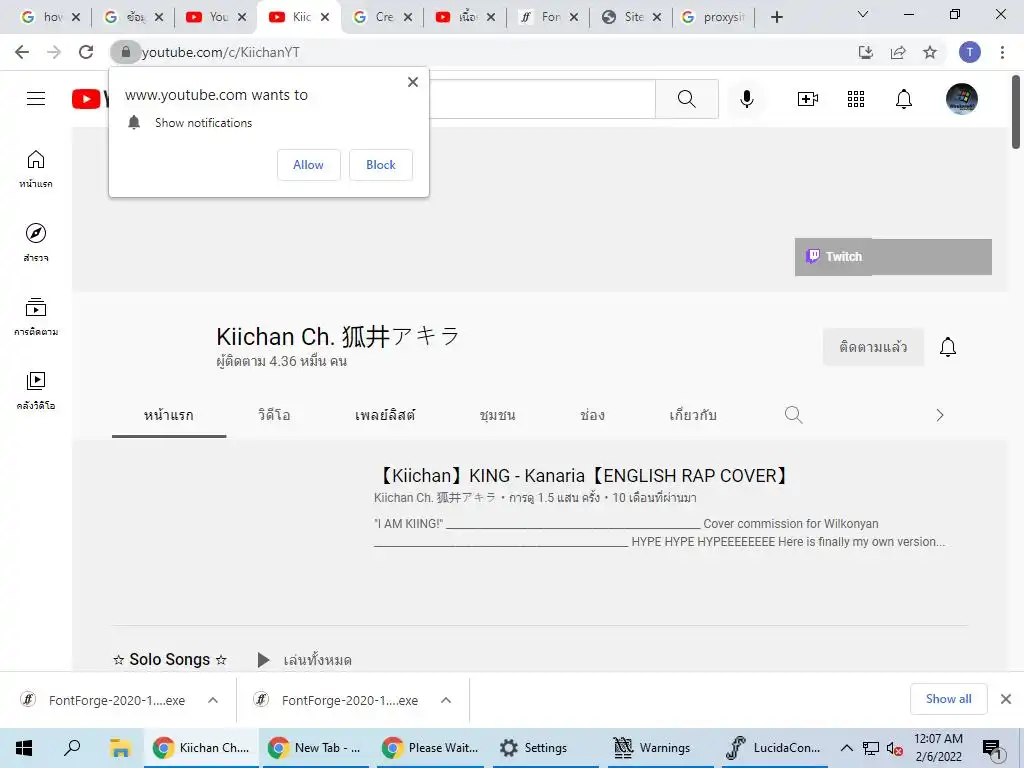Go to Home in the left sidebar
The height and width of the screenshot is (768, 1024).
(36, 168)
